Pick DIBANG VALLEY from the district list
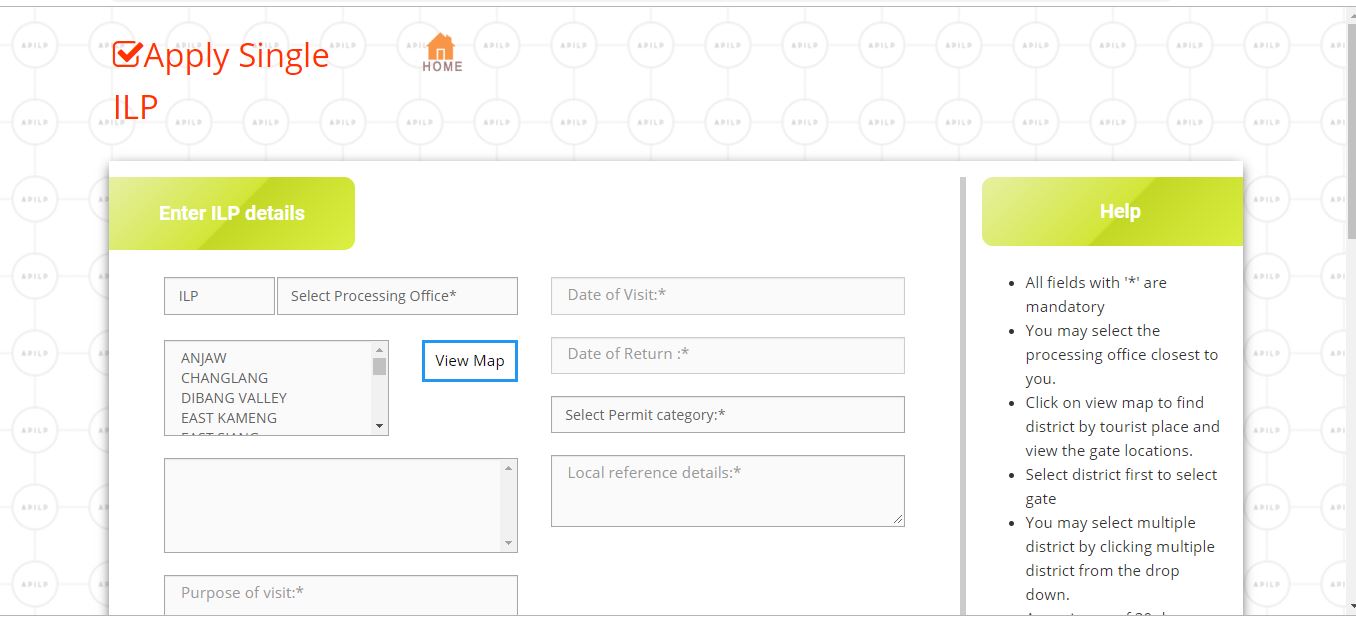 click(x=234, y=398)
